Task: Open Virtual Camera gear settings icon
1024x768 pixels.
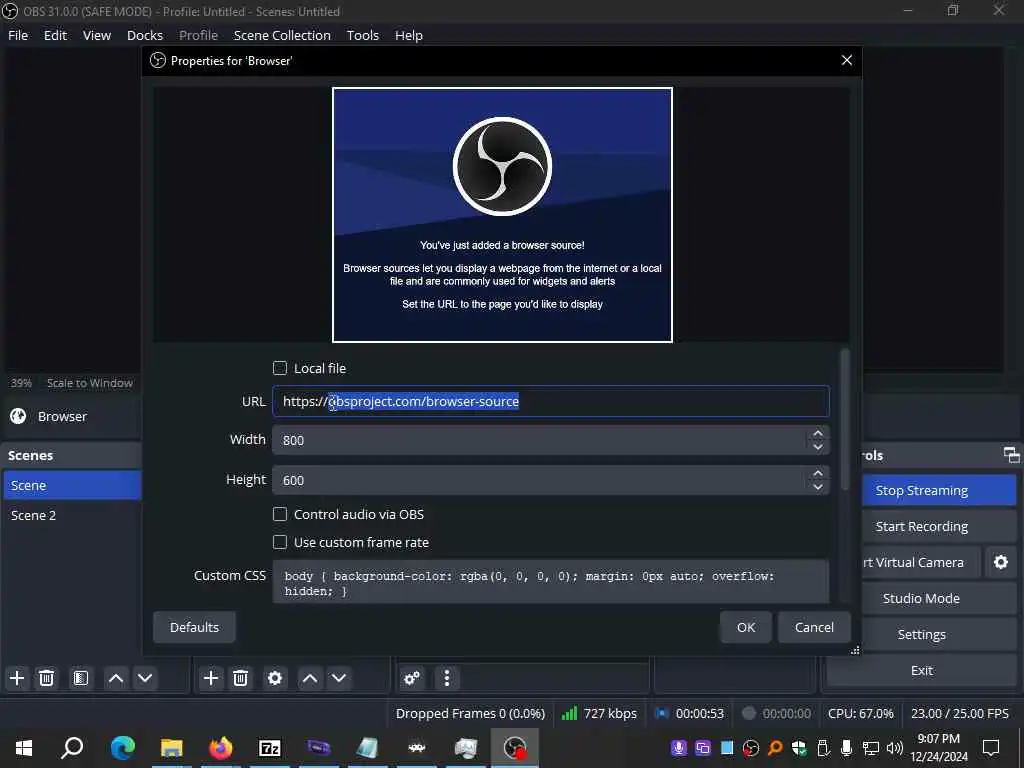Action: [1000, 562]
